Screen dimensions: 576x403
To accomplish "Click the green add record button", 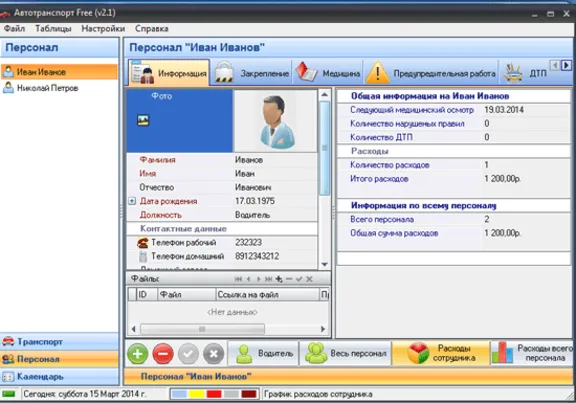I will point(138,353).
